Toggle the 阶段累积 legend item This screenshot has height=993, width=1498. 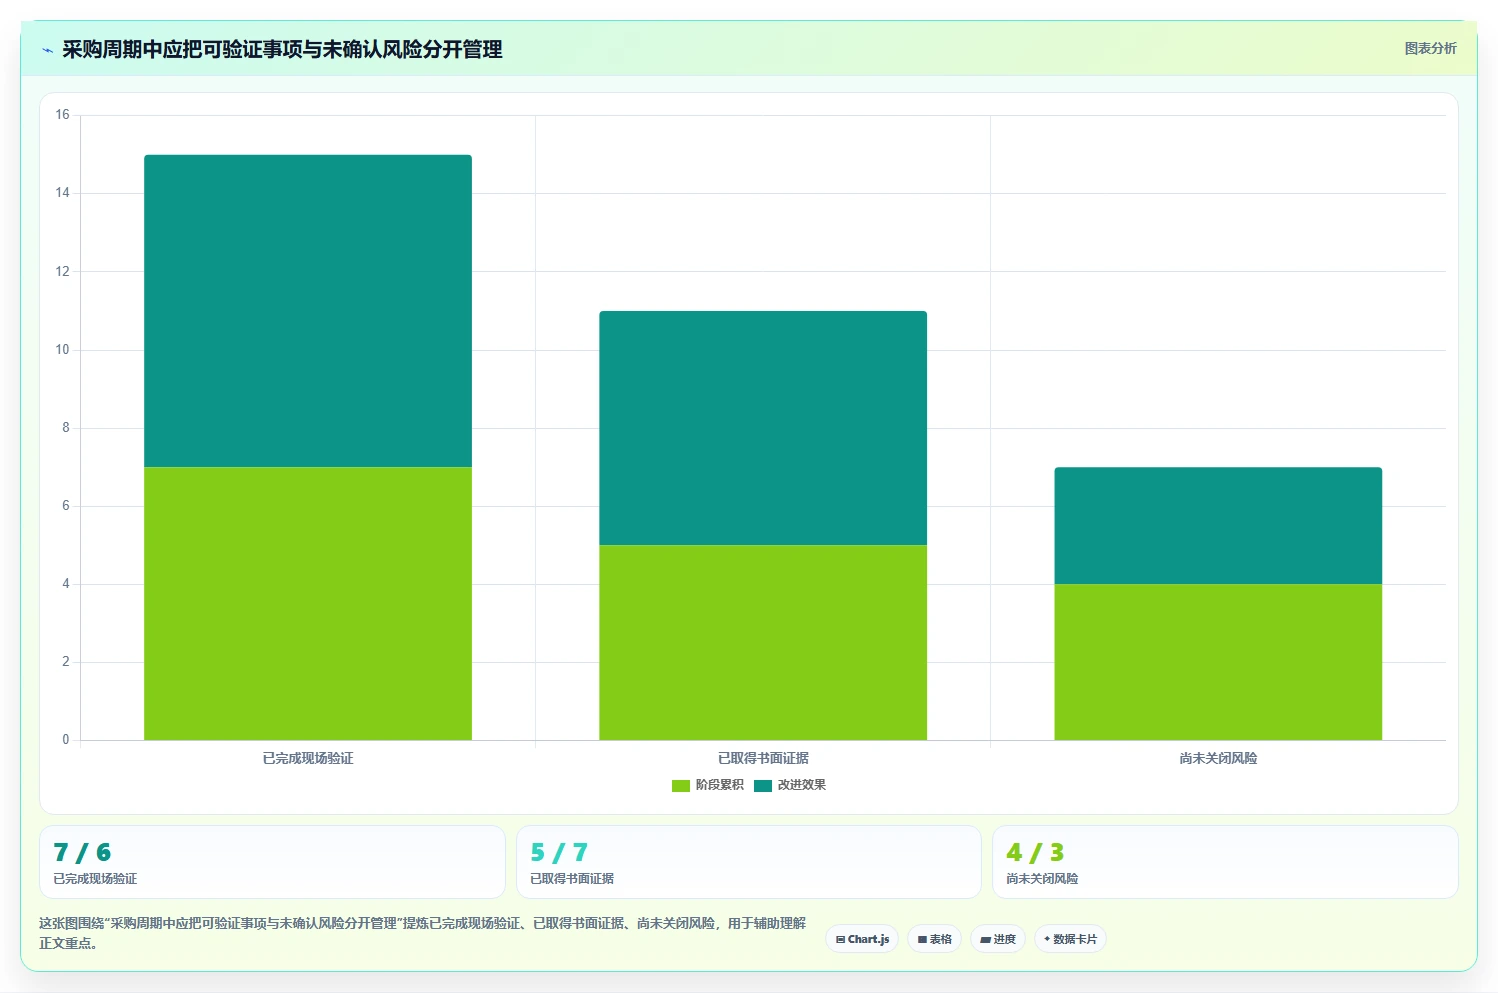click(x=708, y=785)
